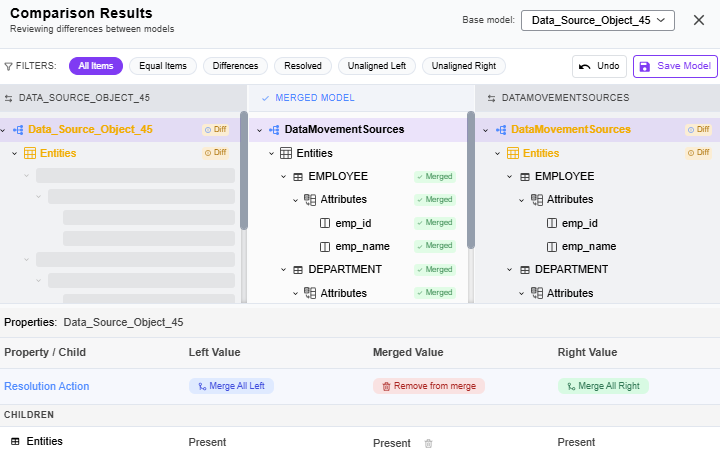Click the swap icon beside DATAMOVEMENTSOURCES header
Screen dimensions: 720x450
point(491,98)
